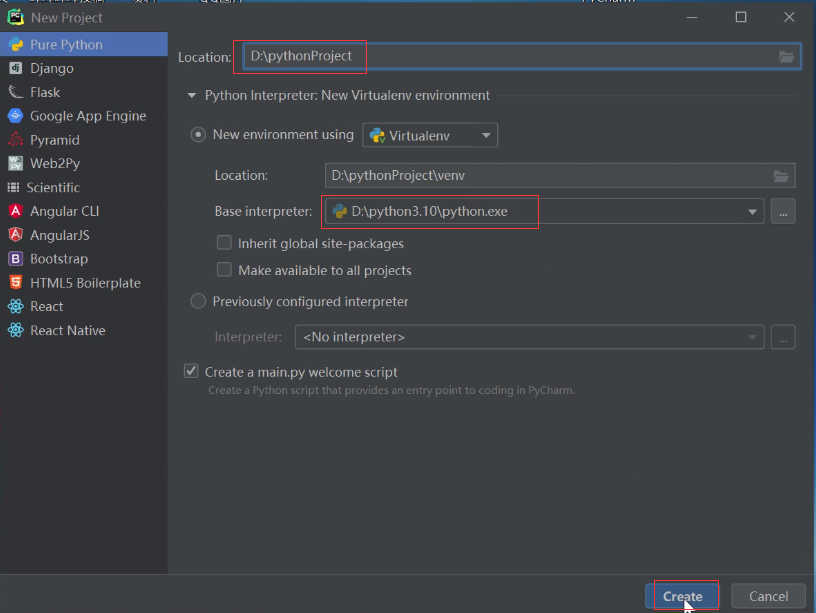Select Pure Python project type
Viewport: 816px width, 613px height.
[66, 45]
